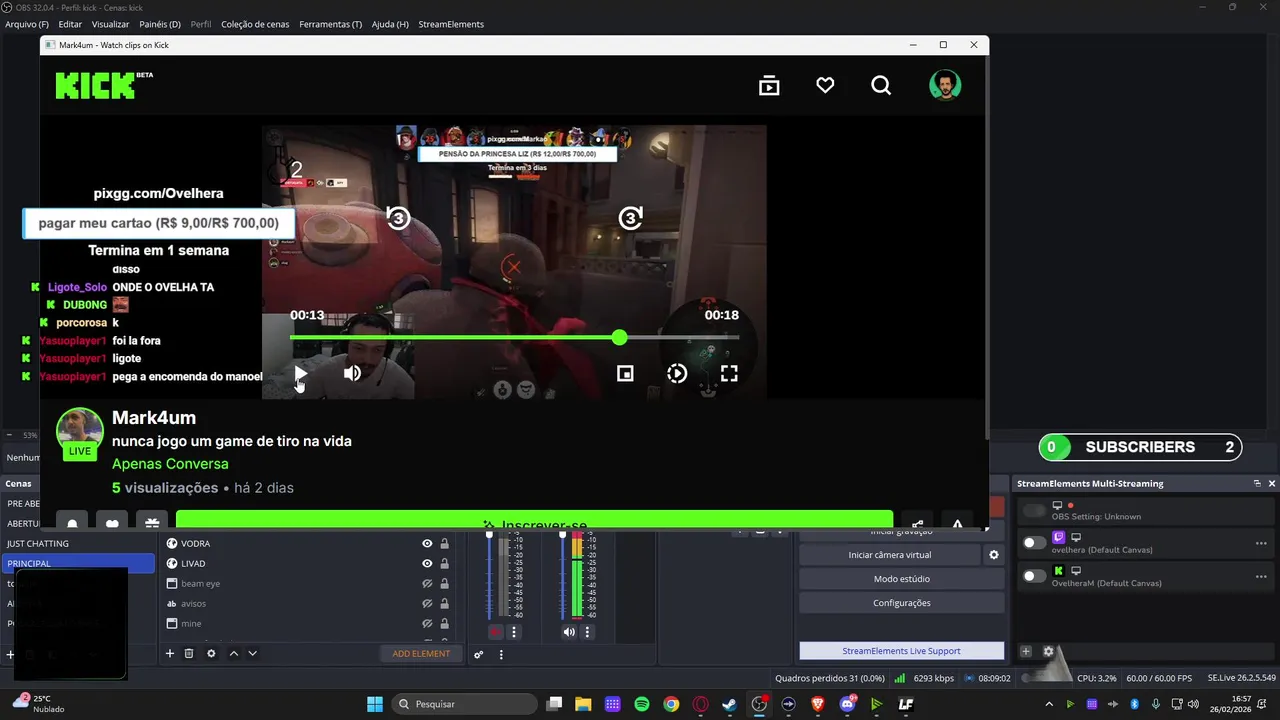The image size is (1280, 720).
Task: Open Kick search magnifier icon
Action: [881, 86]
